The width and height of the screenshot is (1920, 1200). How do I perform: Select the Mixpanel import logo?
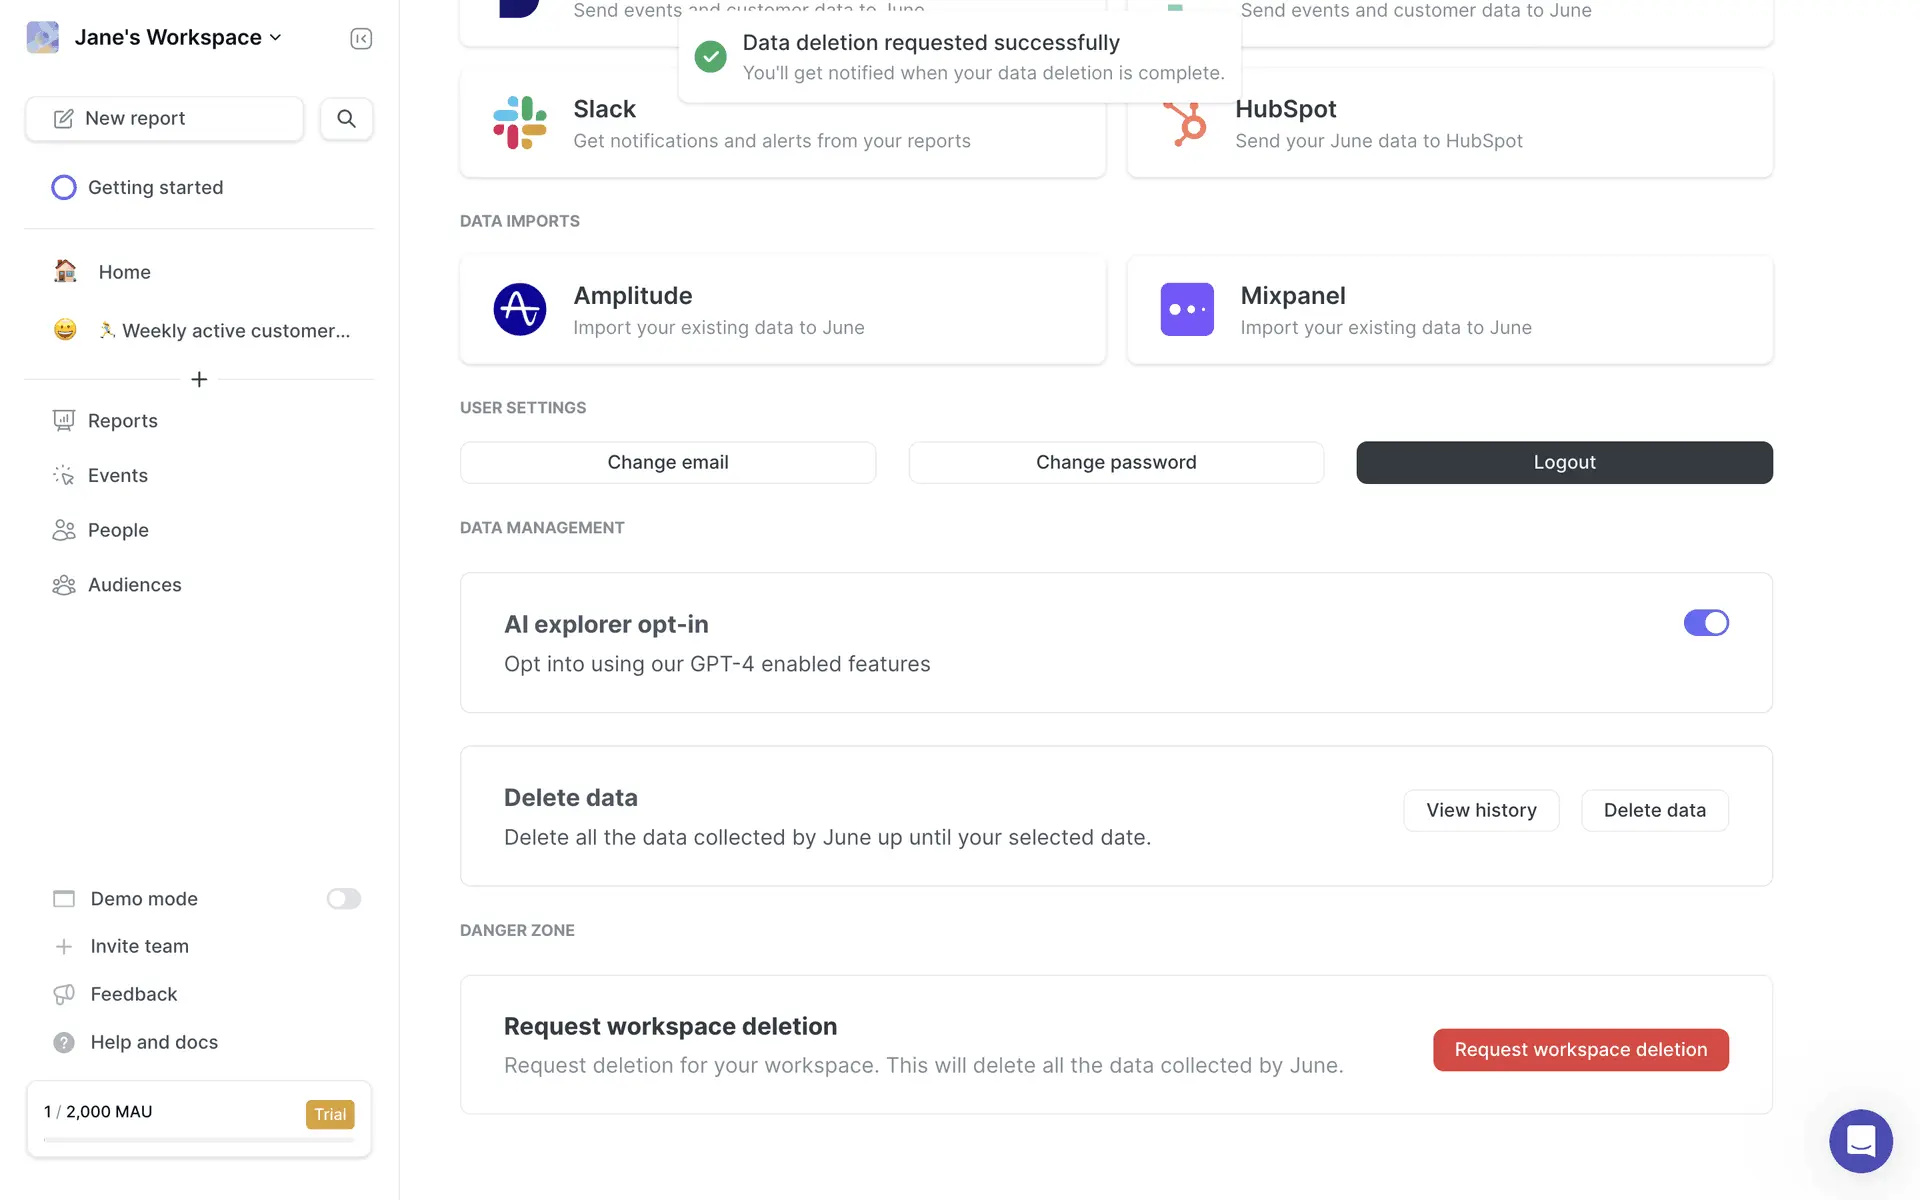point(1186,310)
